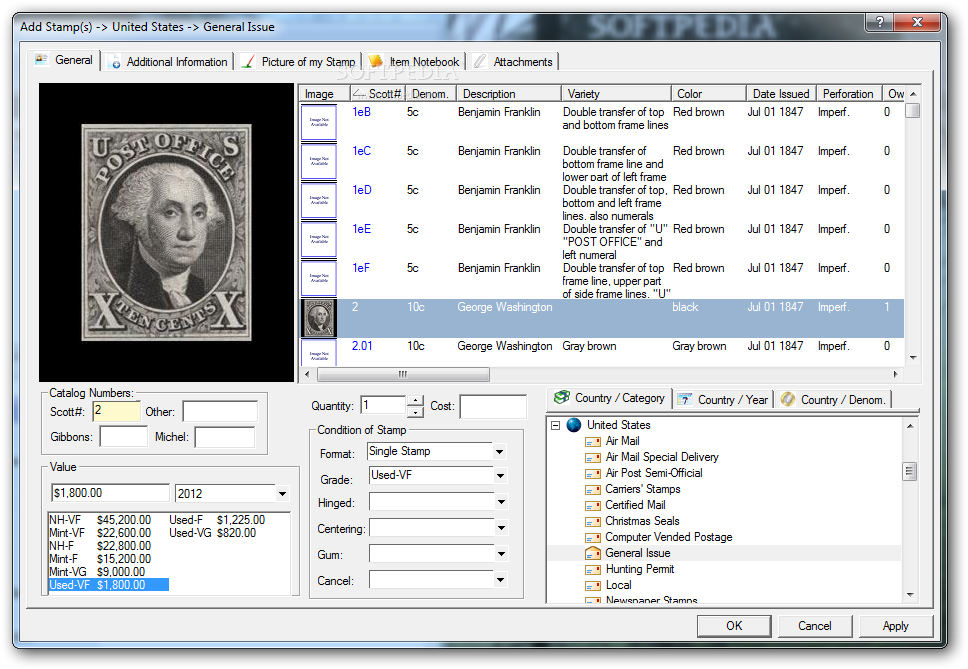Open the Picture of my Stamp tab
This screenshot has width=968, height=669.
tap(299, 62)
